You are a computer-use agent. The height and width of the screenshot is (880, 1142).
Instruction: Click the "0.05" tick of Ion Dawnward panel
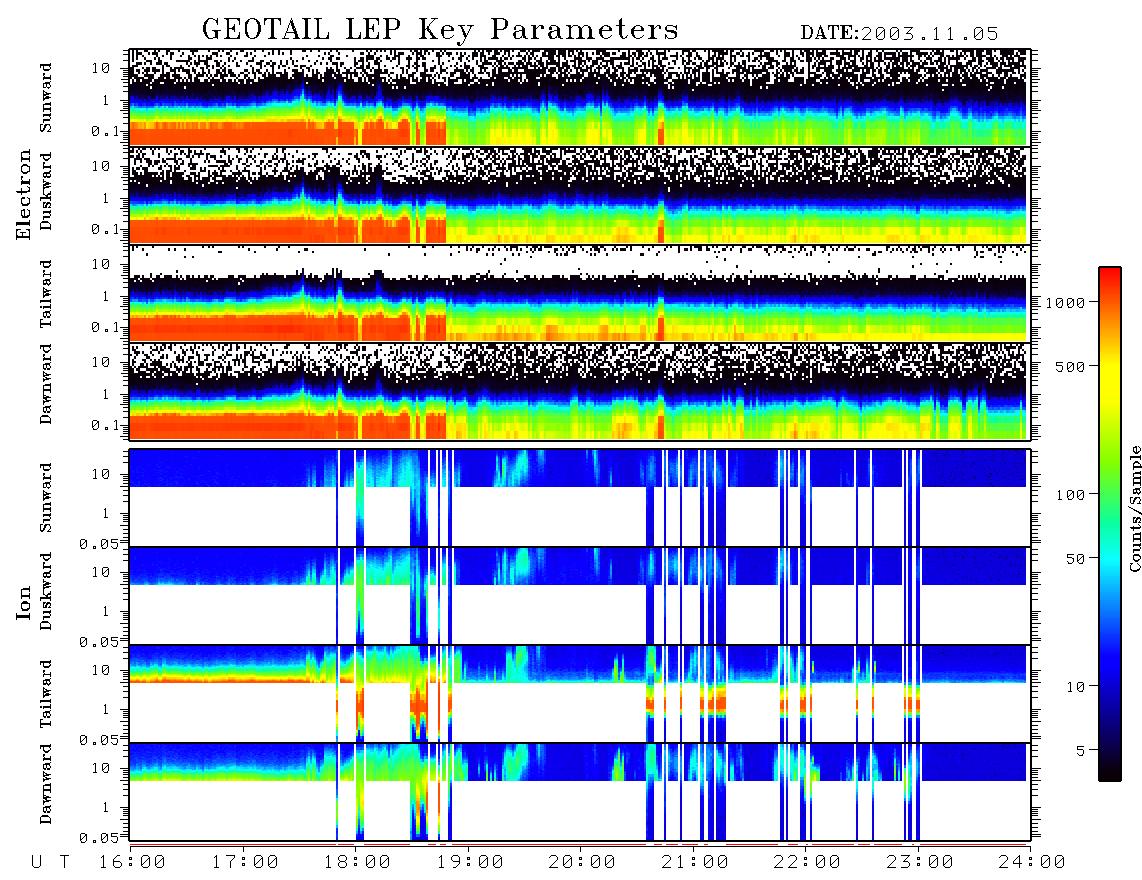(x=98, y=838)
